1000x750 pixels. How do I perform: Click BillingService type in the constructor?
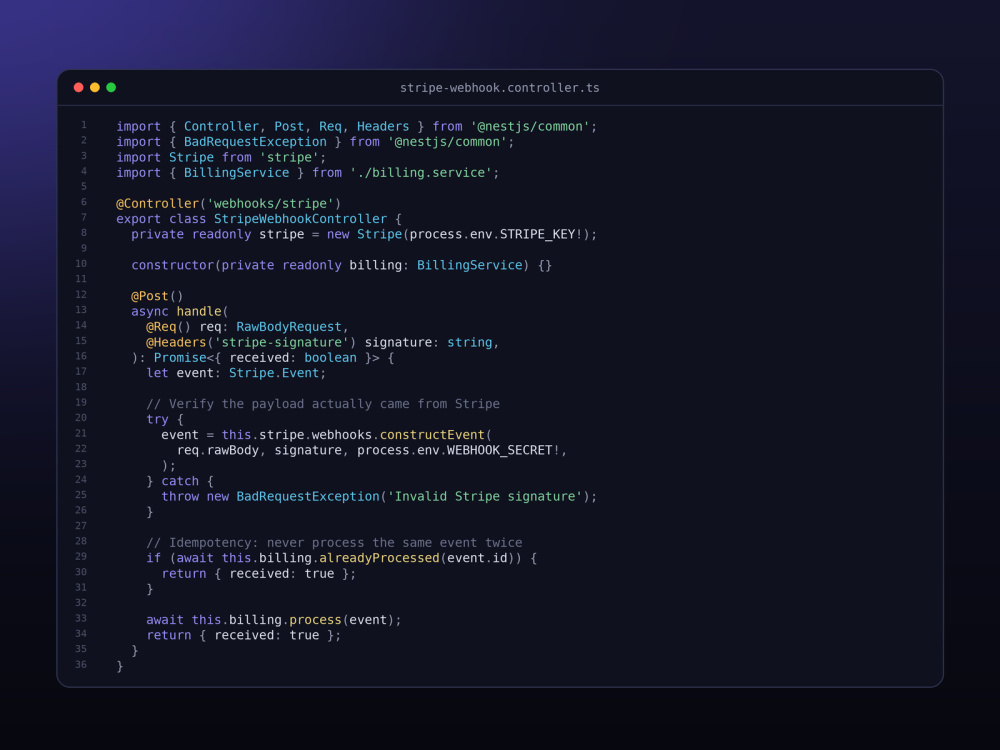pos(469,265)
